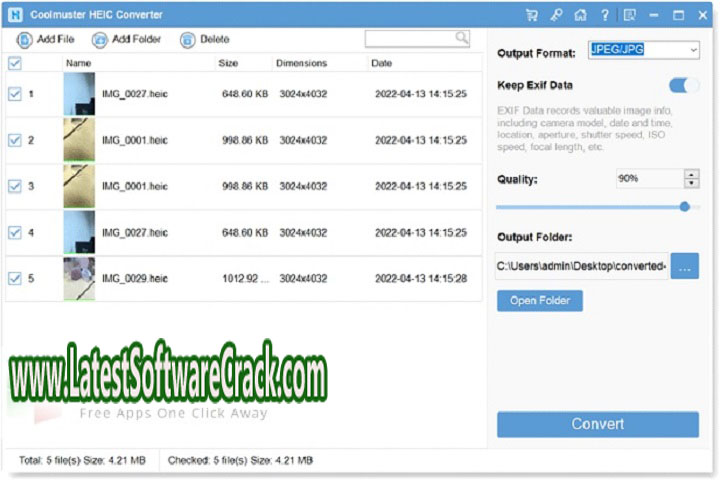The width and height of the screenshot is (720, 480).
Task: Click the Delete label
Action: click(214, 40)
